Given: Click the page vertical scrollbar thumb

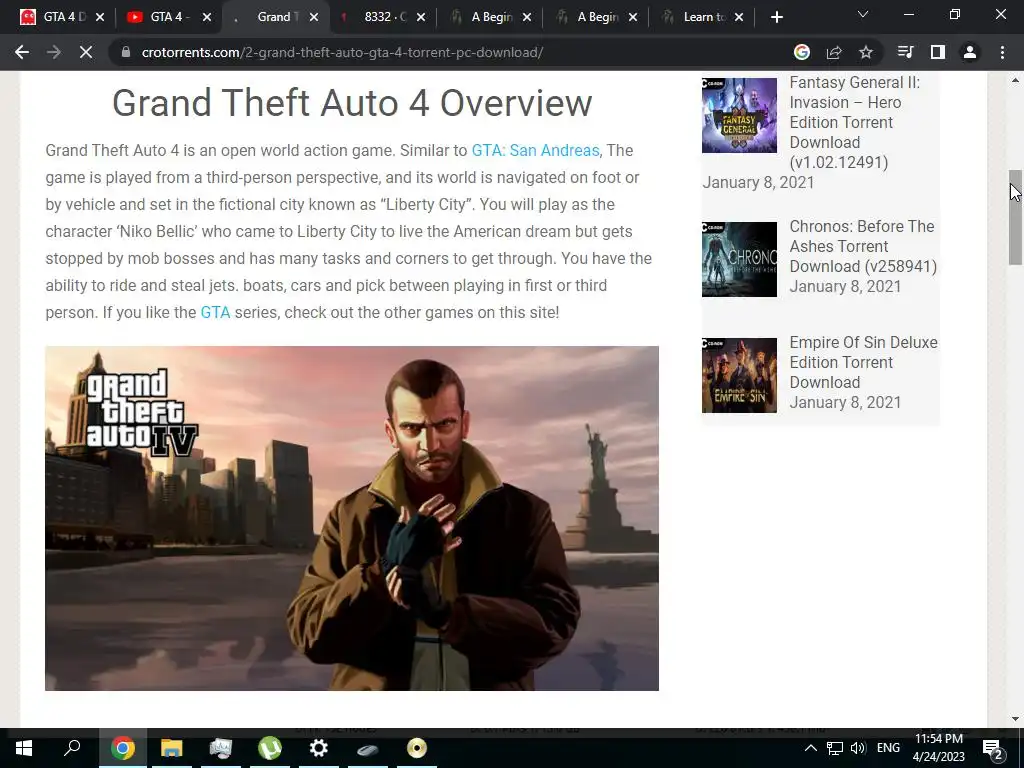Looking at the screenshot, I should pos(1015,217).
